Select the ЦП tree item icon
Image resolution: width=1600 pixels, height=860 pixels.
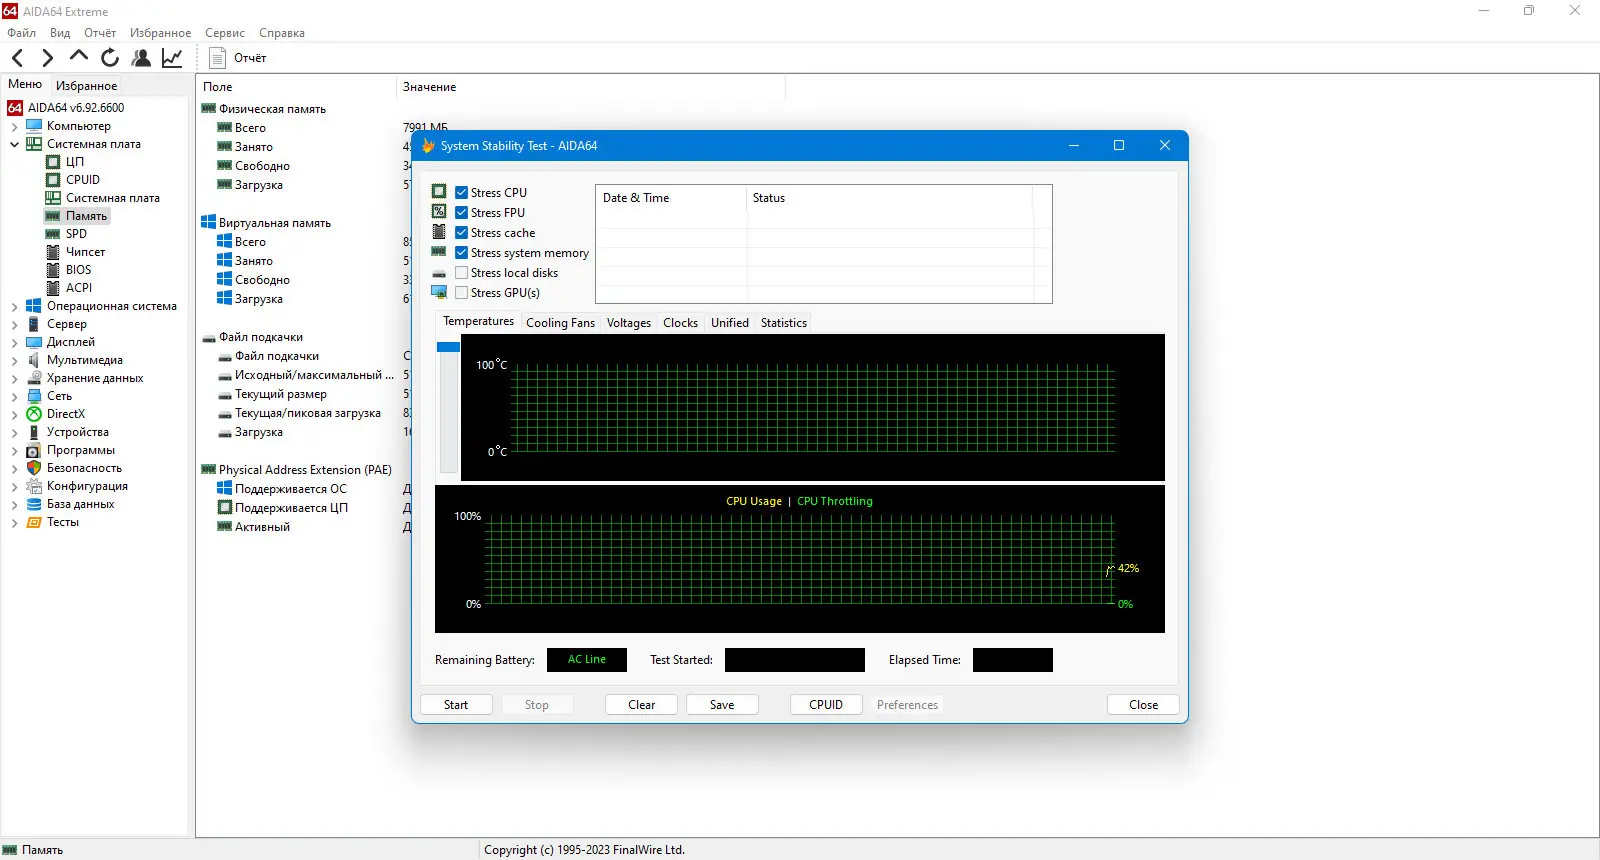click(x=53, y=162)
